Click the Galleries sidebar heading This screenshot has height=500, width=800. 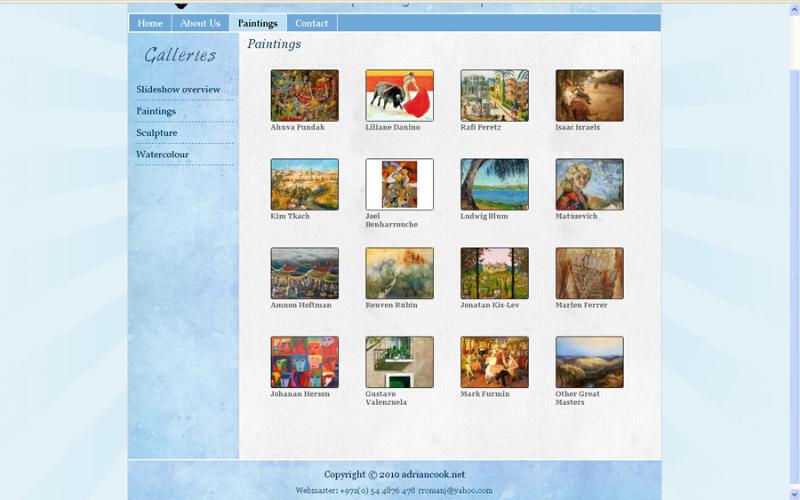180,55
